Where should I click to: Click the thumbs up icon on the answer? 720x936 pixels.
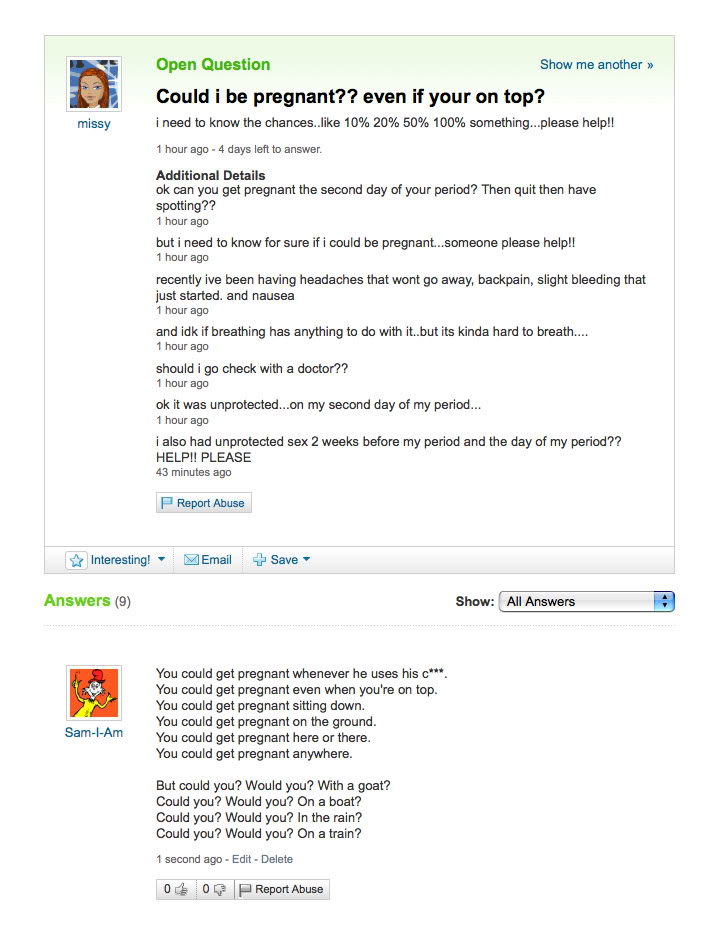click(x=181, y=889)
